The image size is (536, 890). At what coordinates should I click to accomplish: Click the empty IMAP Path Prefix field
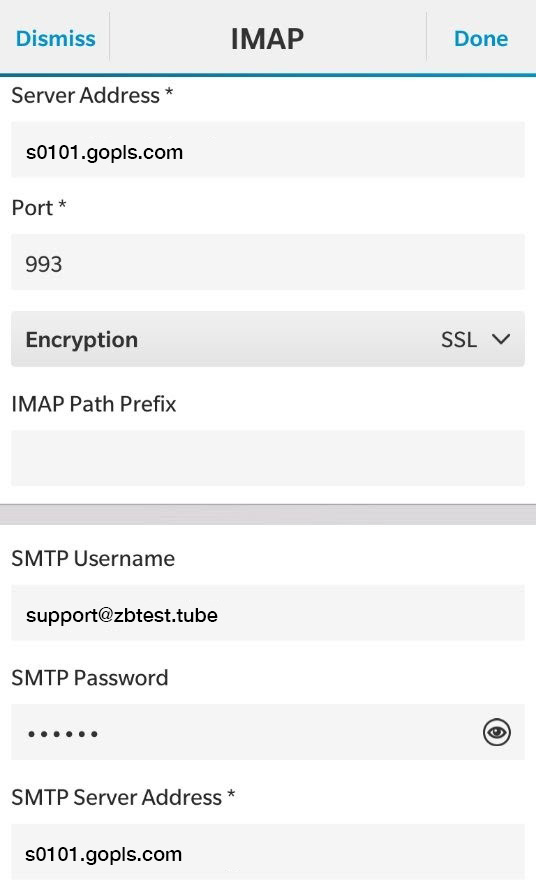click(x=267, y=457)
